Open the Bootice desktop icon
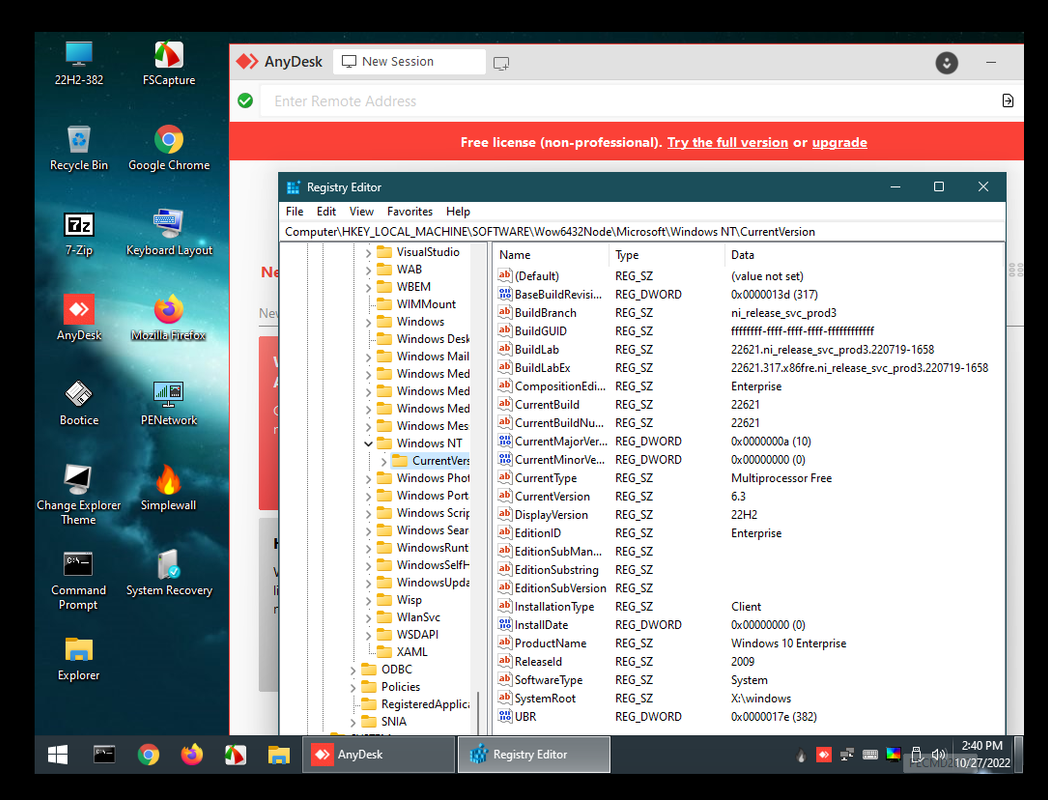Viewport: 1048px width, 800px height. pyautogui.click(x=79, y=403)
